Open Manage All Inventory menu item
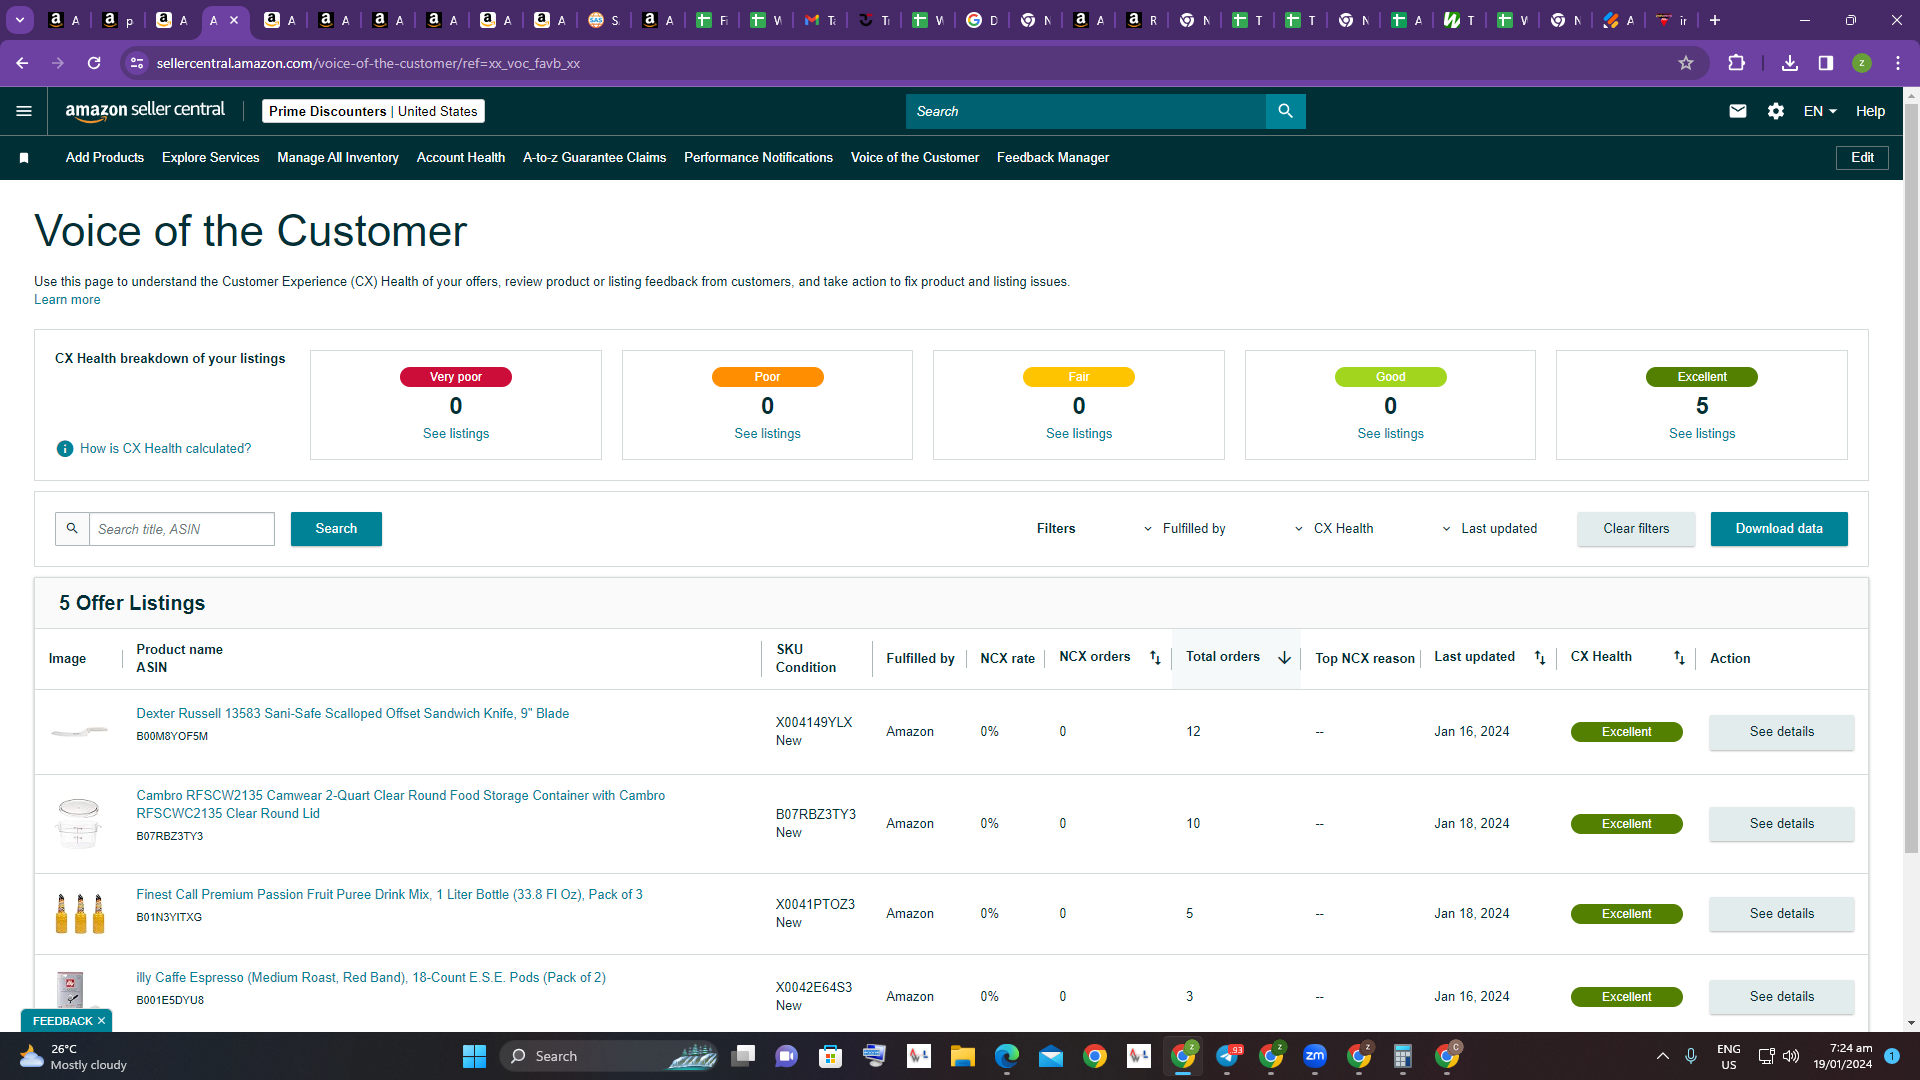The image size is (1920, 1080). click(338, 158)
